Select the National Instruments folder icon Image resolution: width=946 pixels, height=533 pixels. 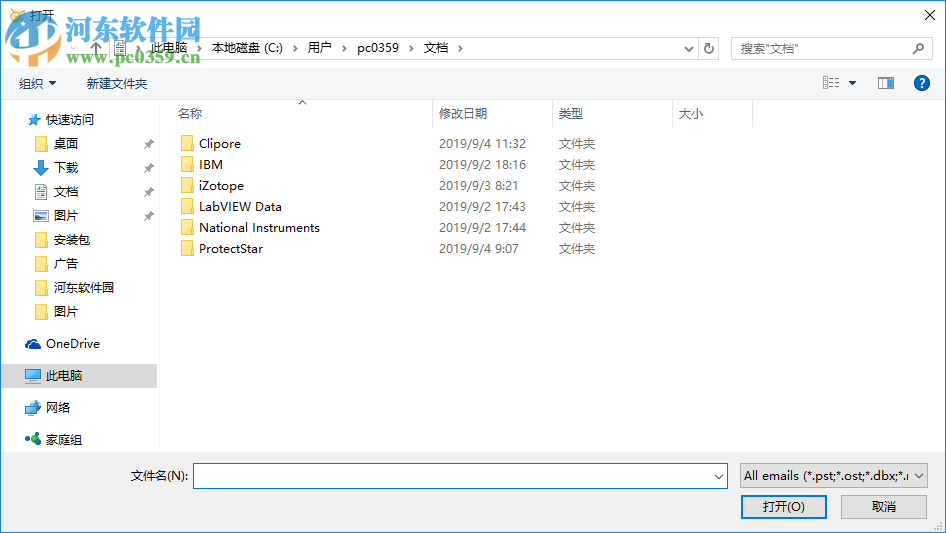[187, 228]
